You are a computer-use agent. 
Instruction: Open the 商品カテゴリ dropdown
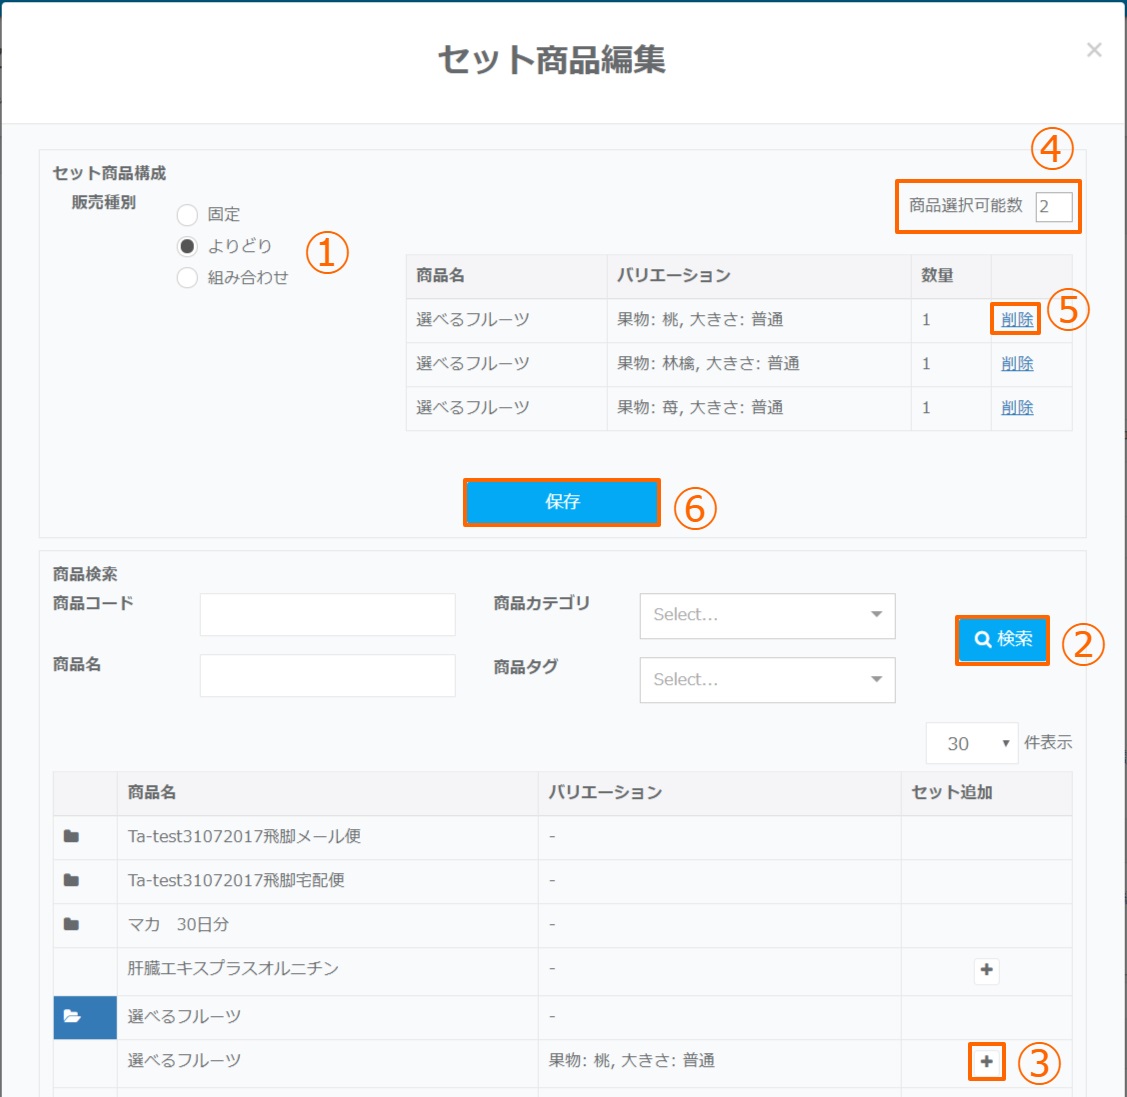click(x=767, y=615)
